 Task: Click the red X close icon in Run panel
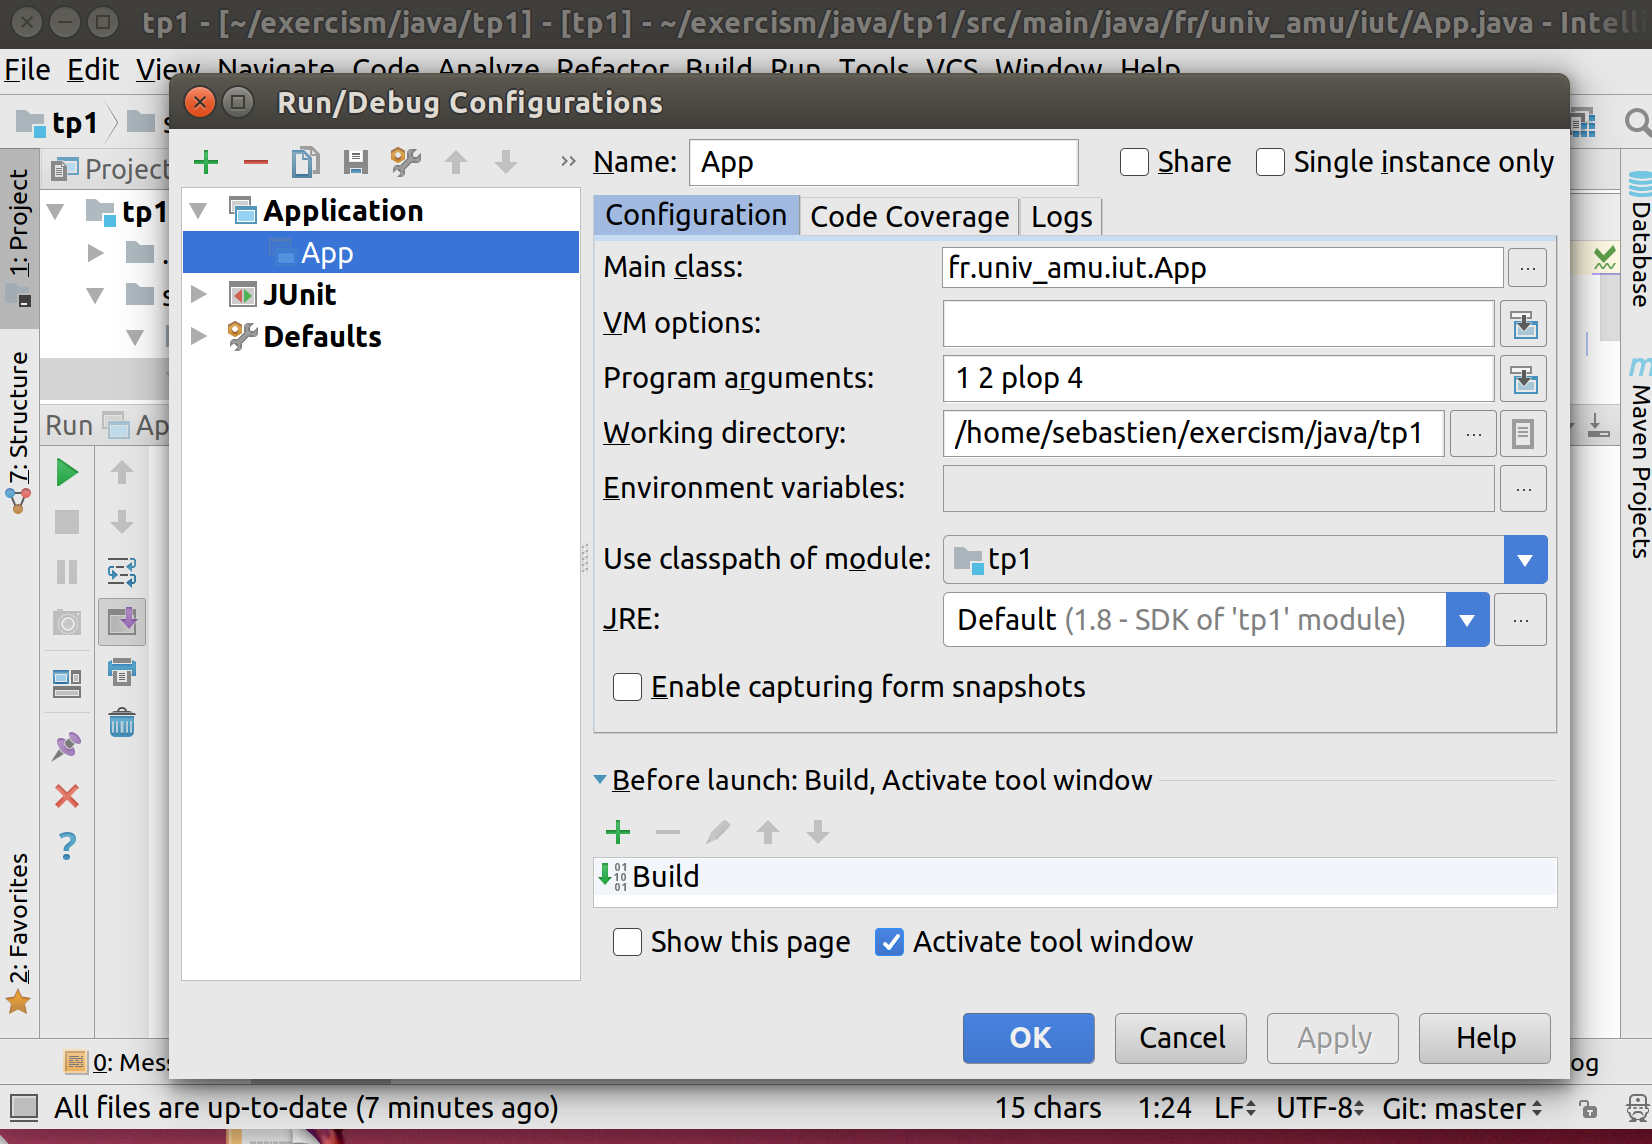click(x=67, y=796)
